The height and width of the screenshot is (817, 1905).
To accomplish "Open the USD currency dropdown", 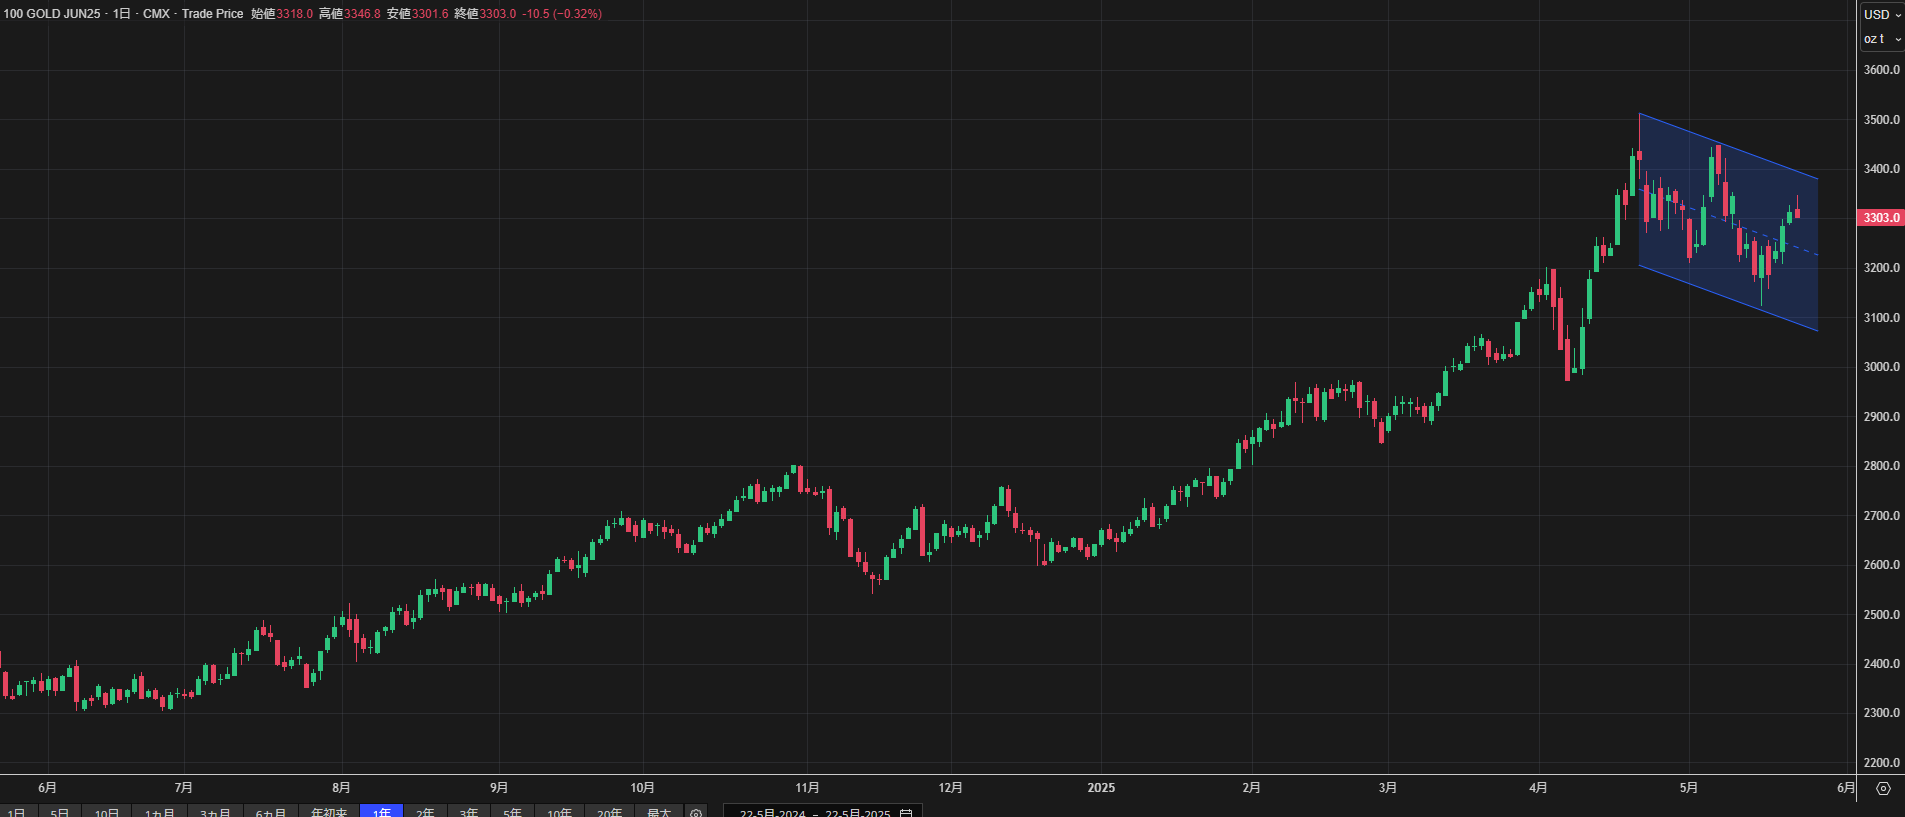I will pos(1881,14).
